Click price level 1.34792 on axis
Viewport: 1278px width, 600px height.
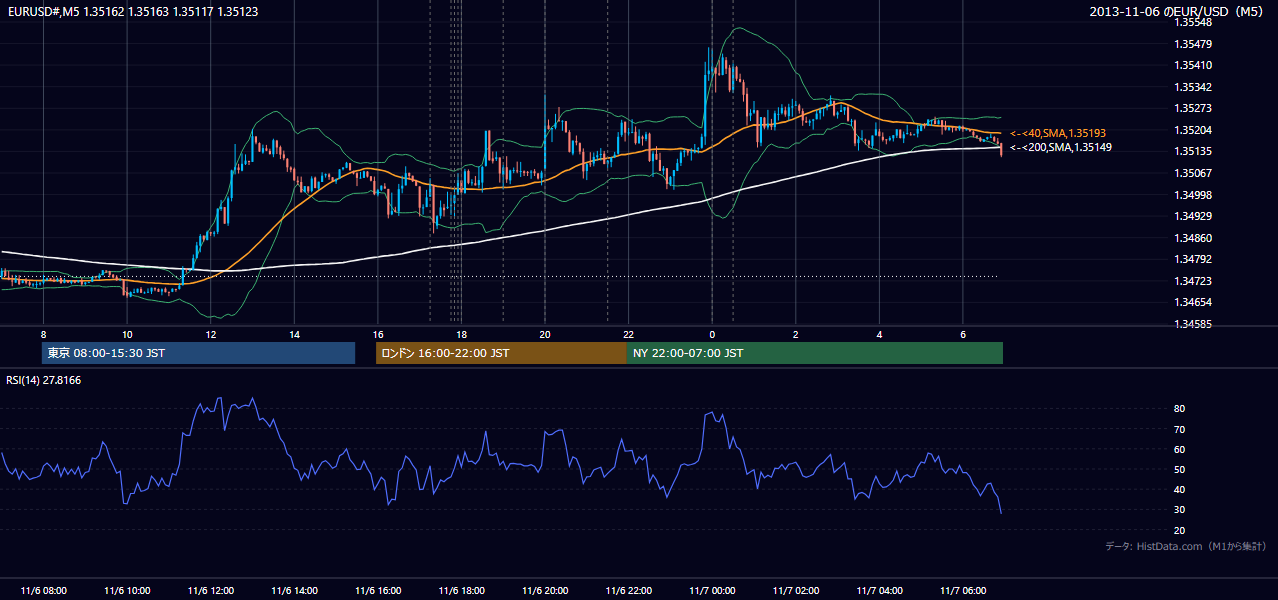(x=1193, y=259)
